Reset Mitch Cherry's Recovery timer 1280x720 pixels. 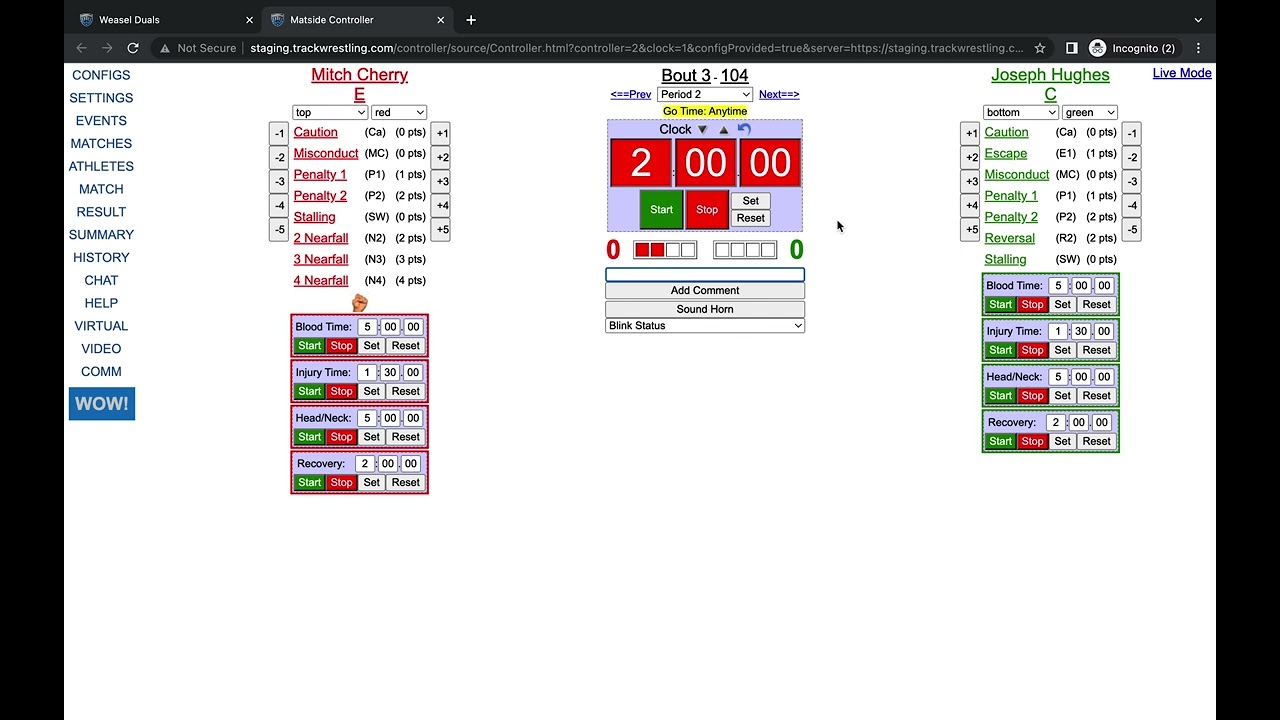[x=405, y=482]
